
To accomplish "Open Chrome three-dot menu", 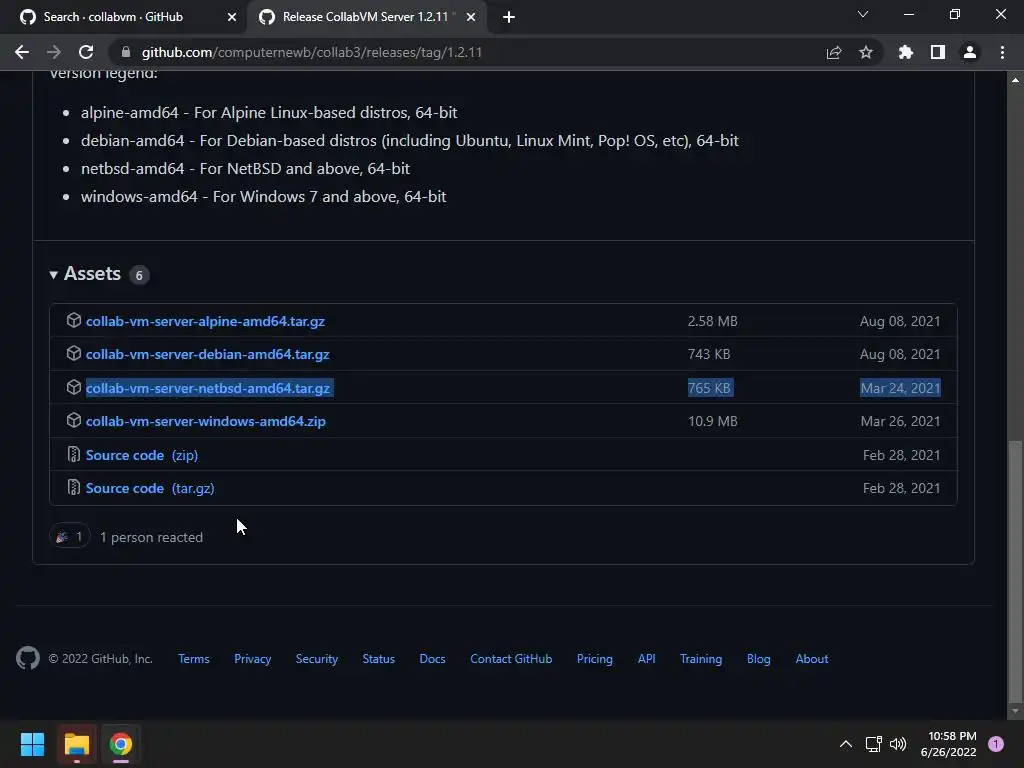I will tap(1002, 52).
